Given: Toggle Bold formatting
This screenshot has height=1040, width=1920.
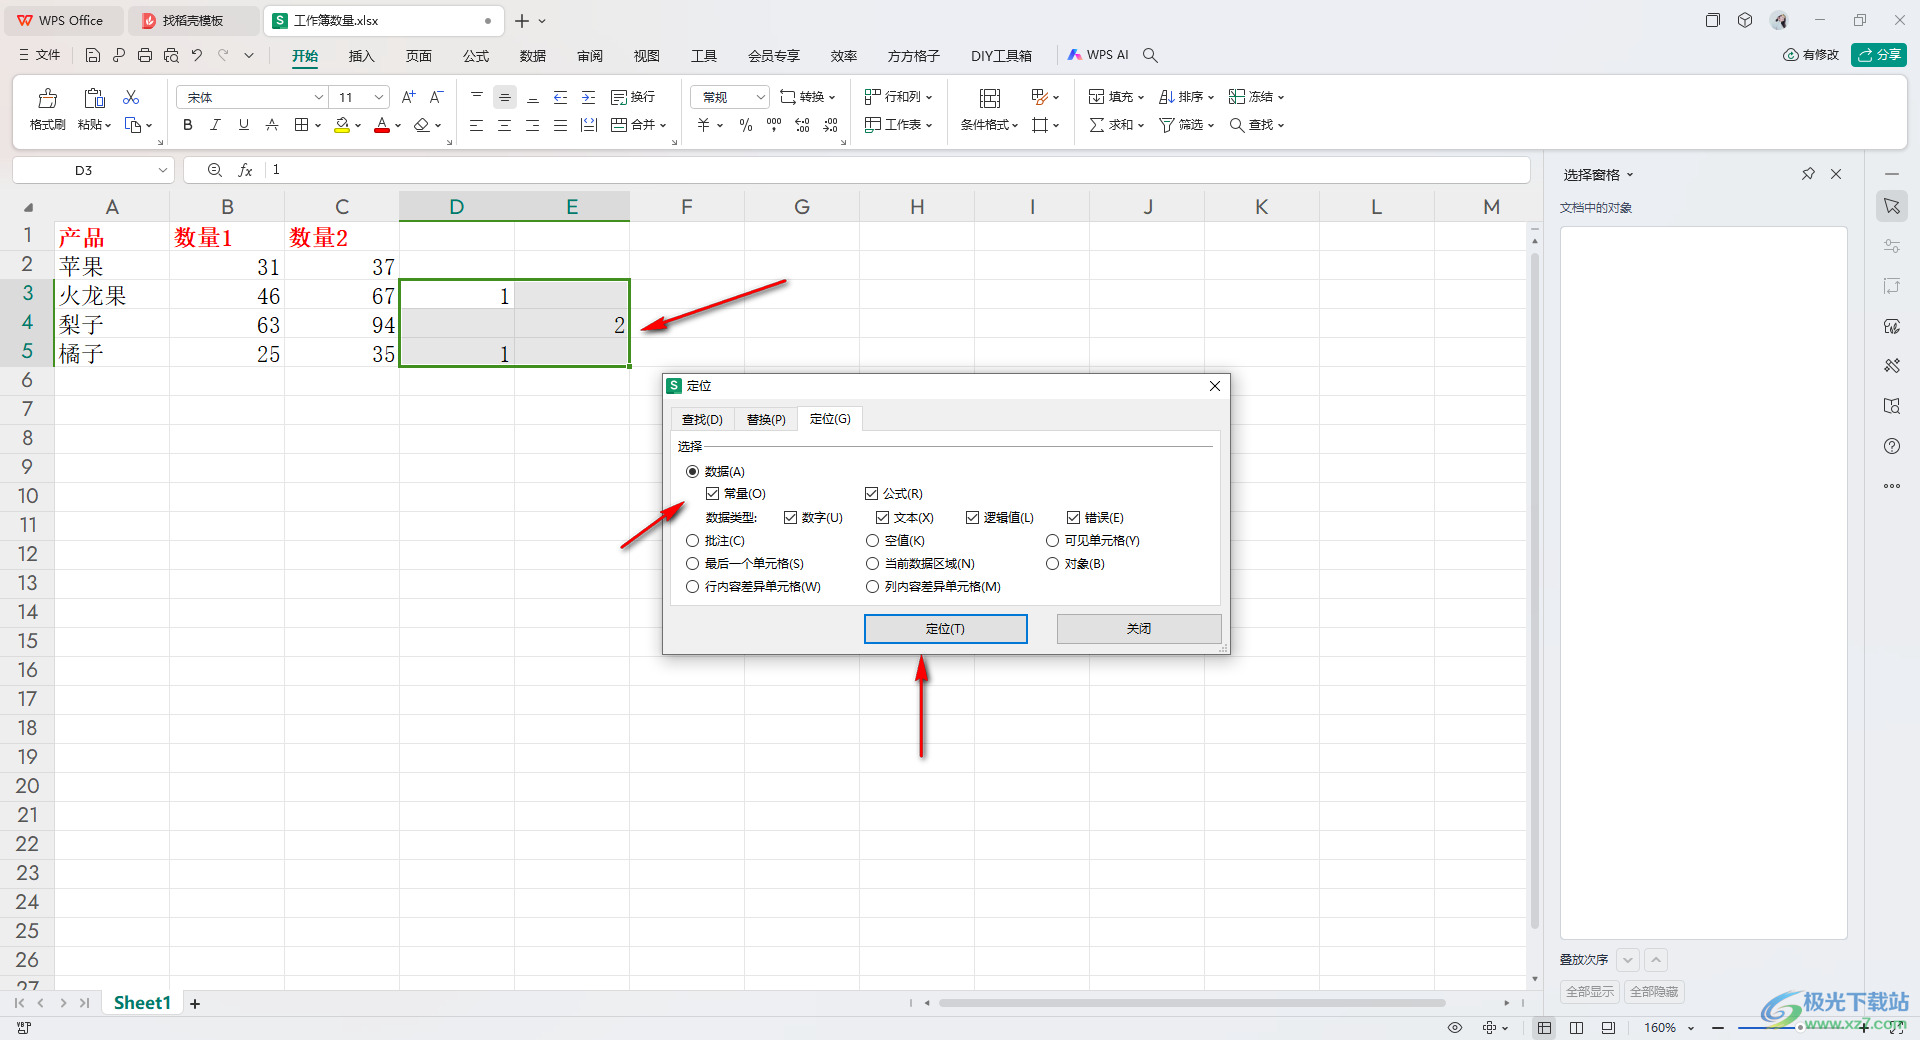Looking at the screenshot, I should pos(187,125).
